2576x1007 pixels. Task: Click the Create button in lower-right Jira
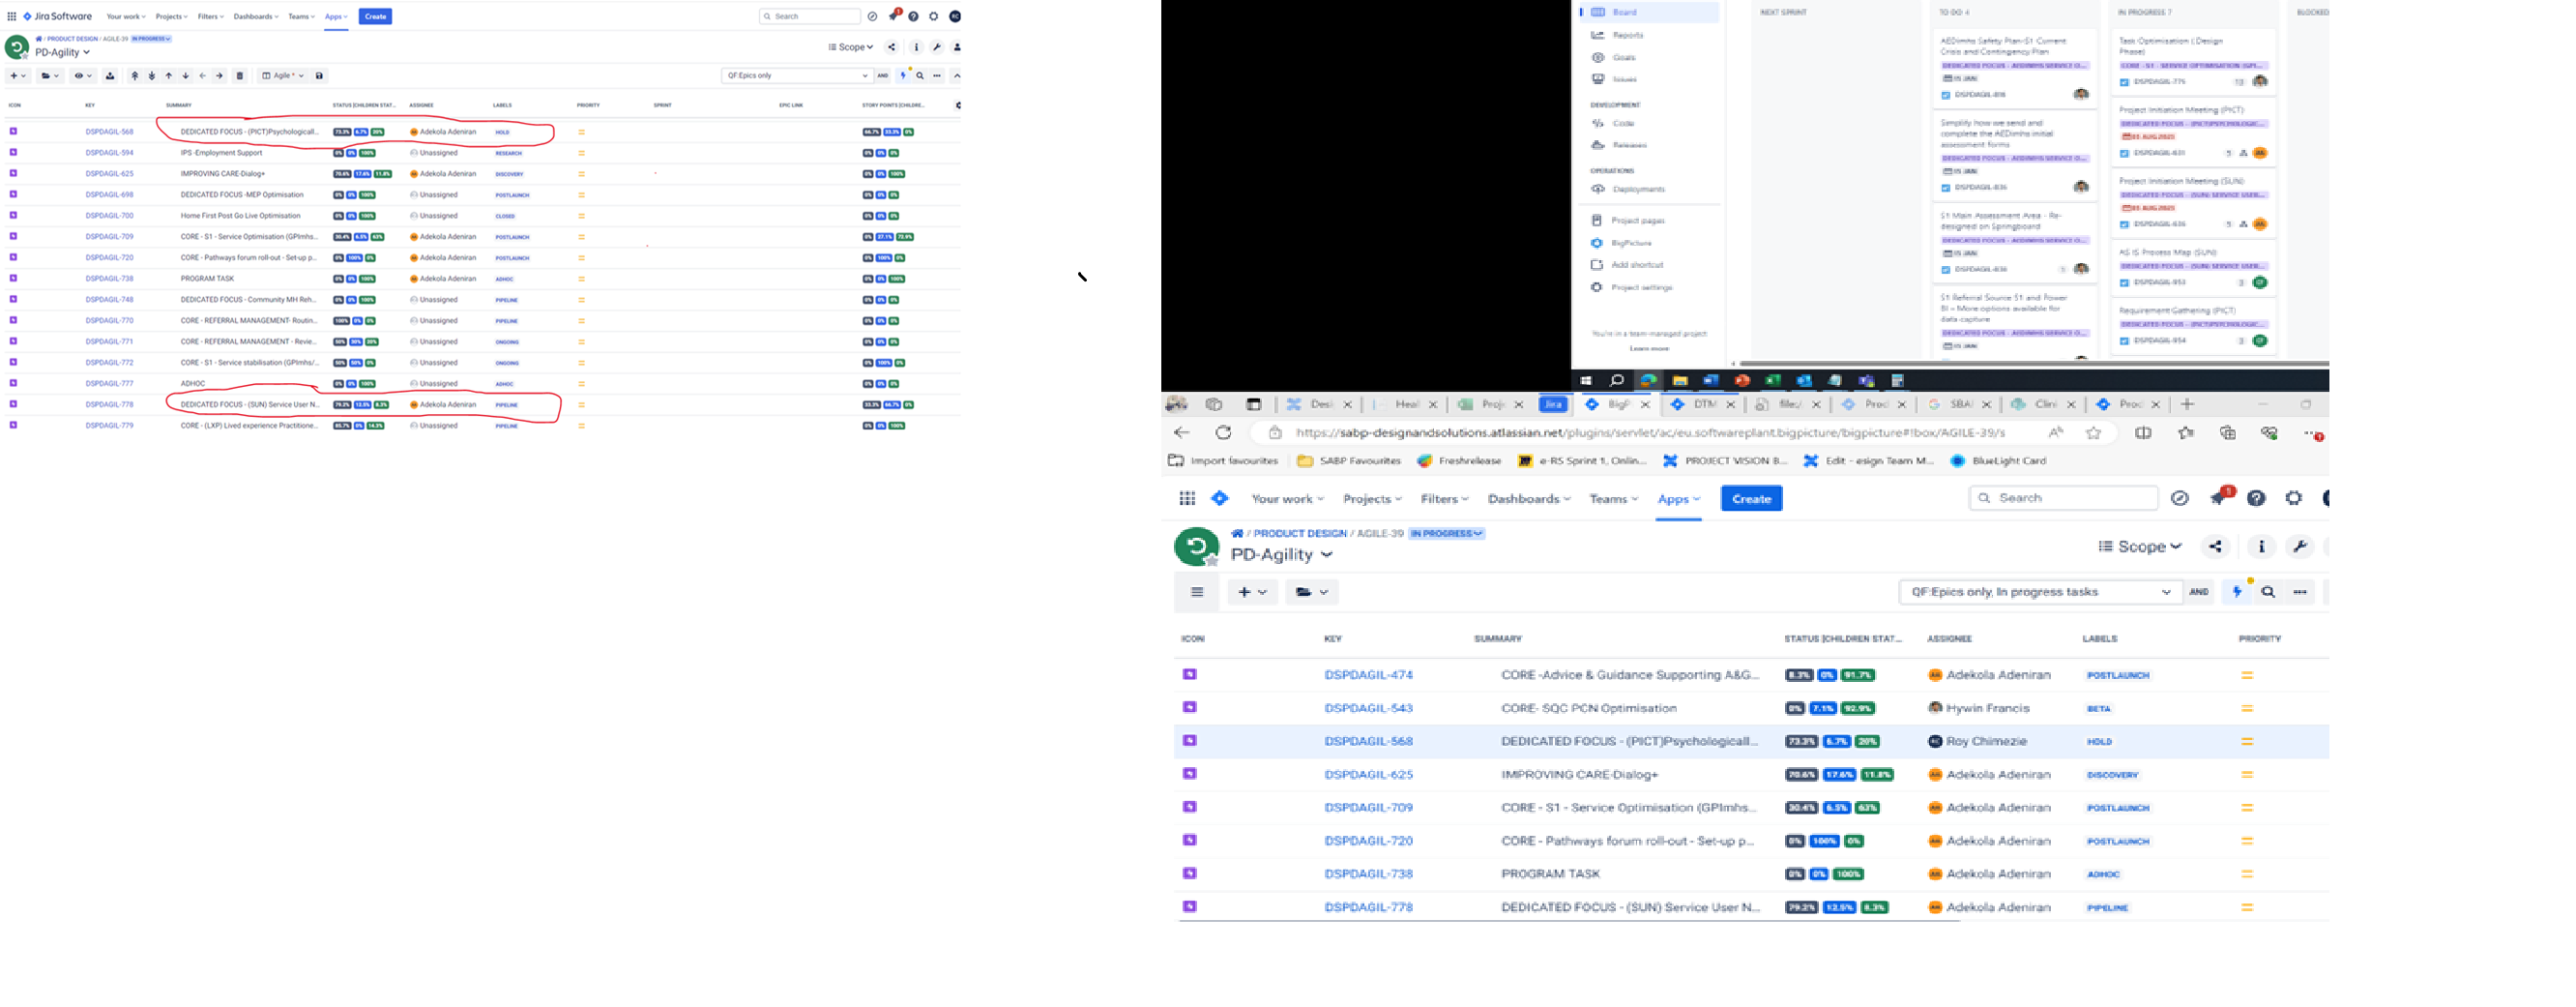1751,499
